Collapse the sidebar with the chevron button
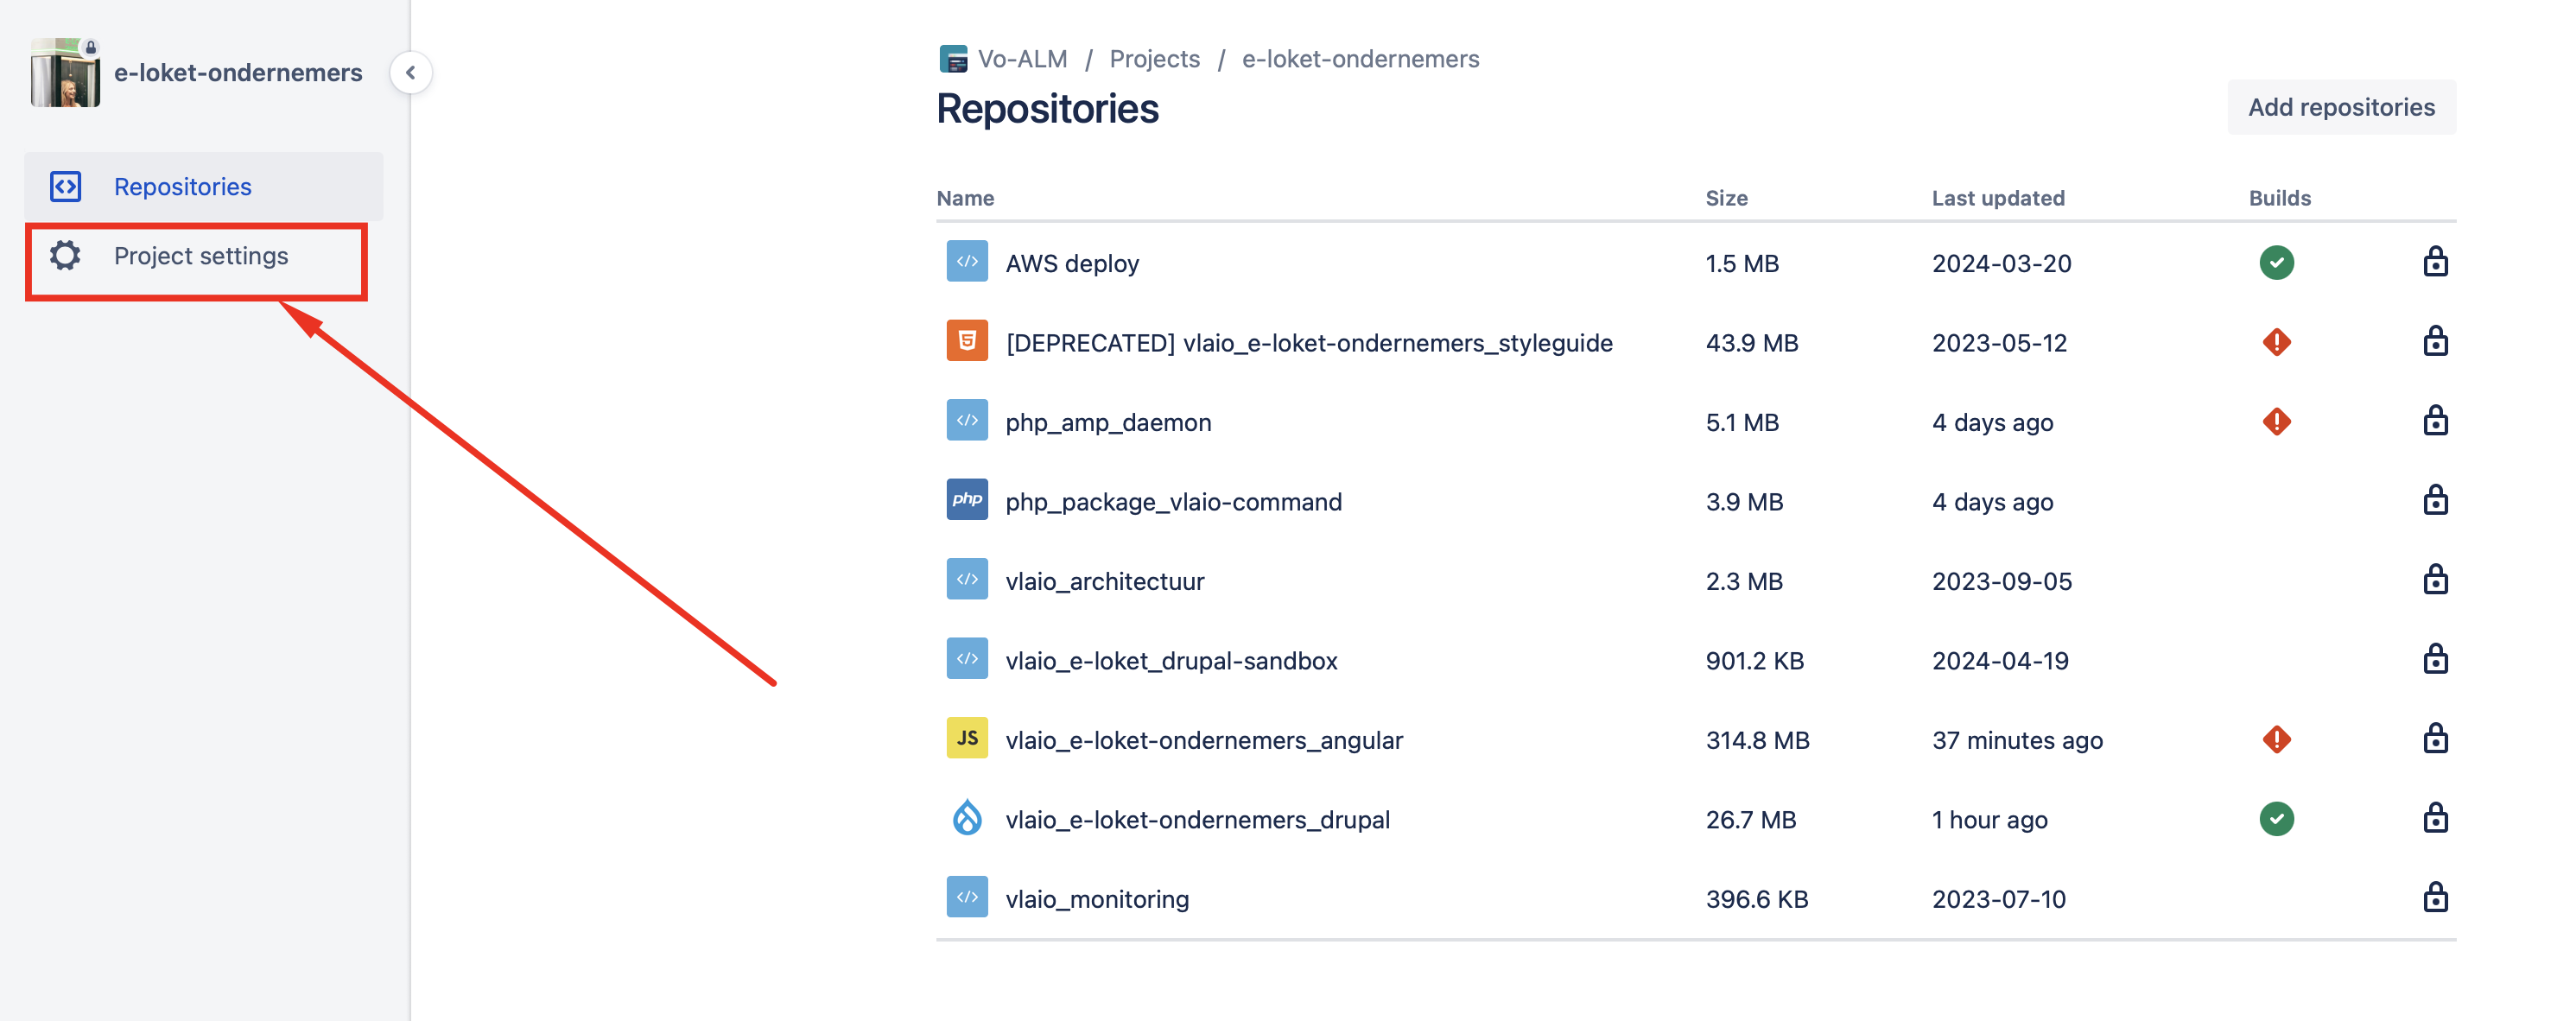This screenshot has width=2576, height=1021. pyautogui.click(x=410, y=73)
